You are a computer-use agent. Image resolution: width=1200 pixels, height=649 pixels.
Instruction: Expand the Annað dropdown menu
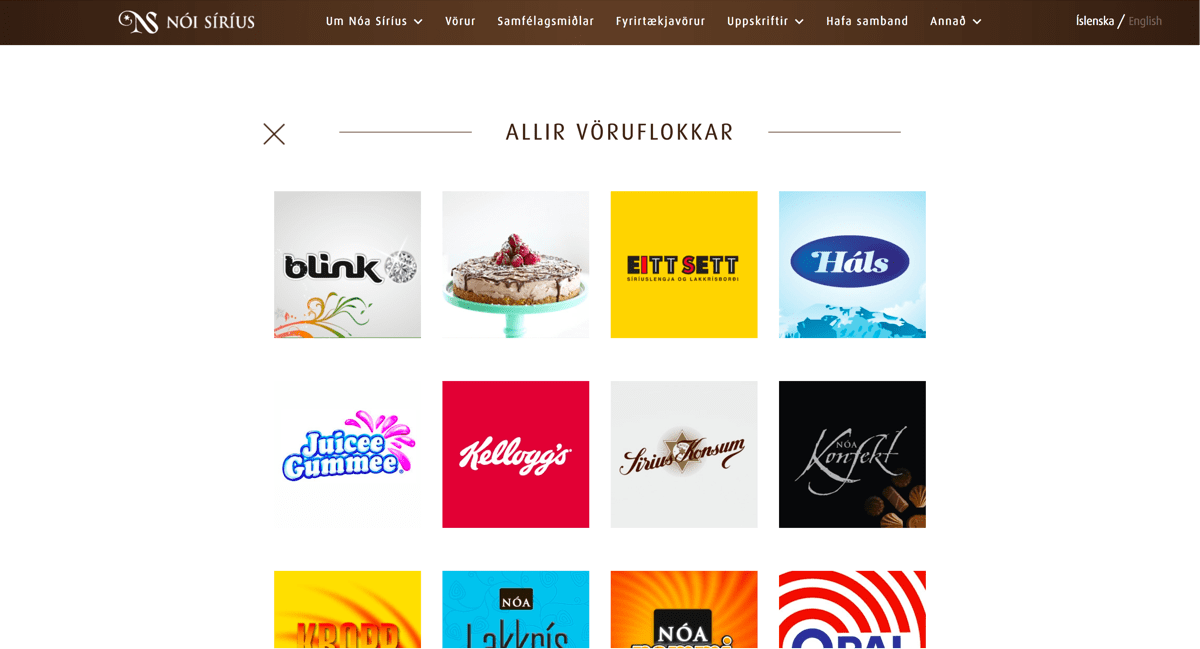(x=956, y=21)
